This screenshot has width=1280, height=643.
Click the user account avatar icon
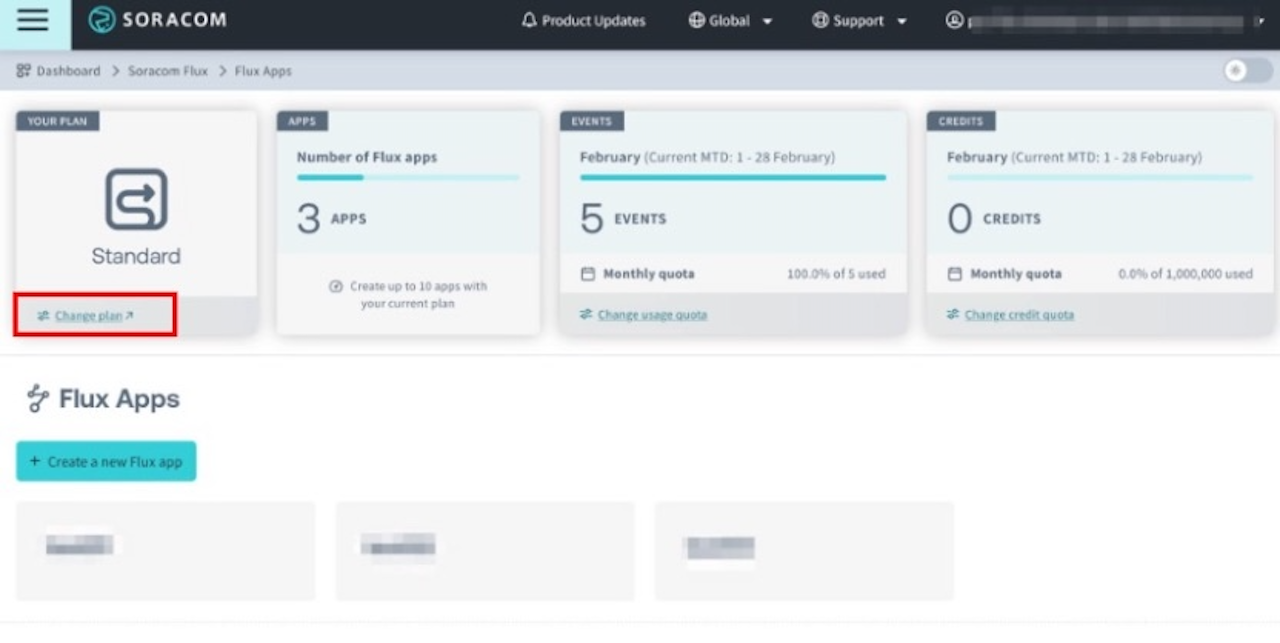tap(954, 21)
